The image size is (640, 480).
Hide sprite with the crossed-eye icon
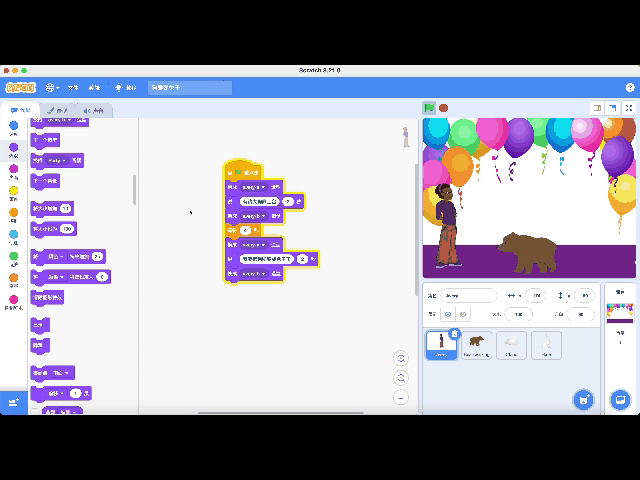[463, 314]
